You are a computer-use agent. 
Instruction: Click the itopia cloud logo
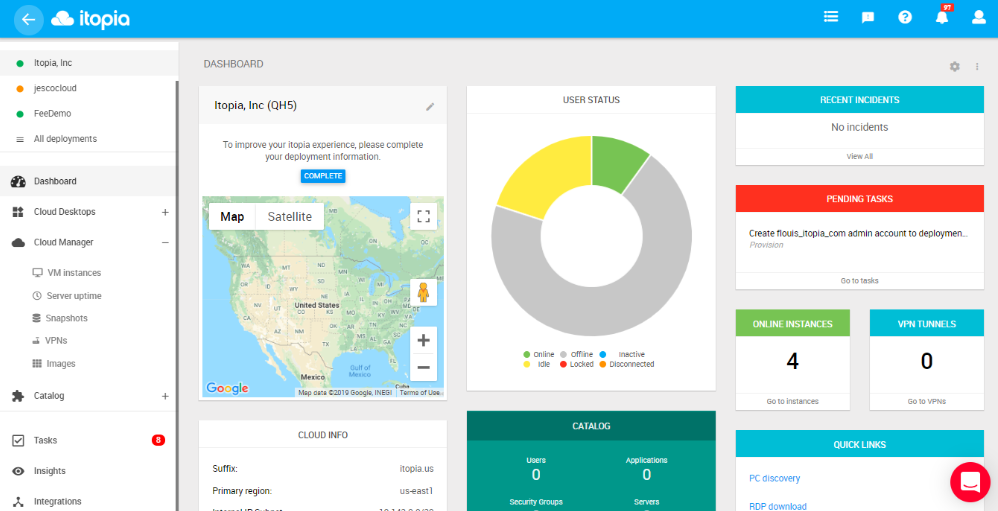point(90,19)
